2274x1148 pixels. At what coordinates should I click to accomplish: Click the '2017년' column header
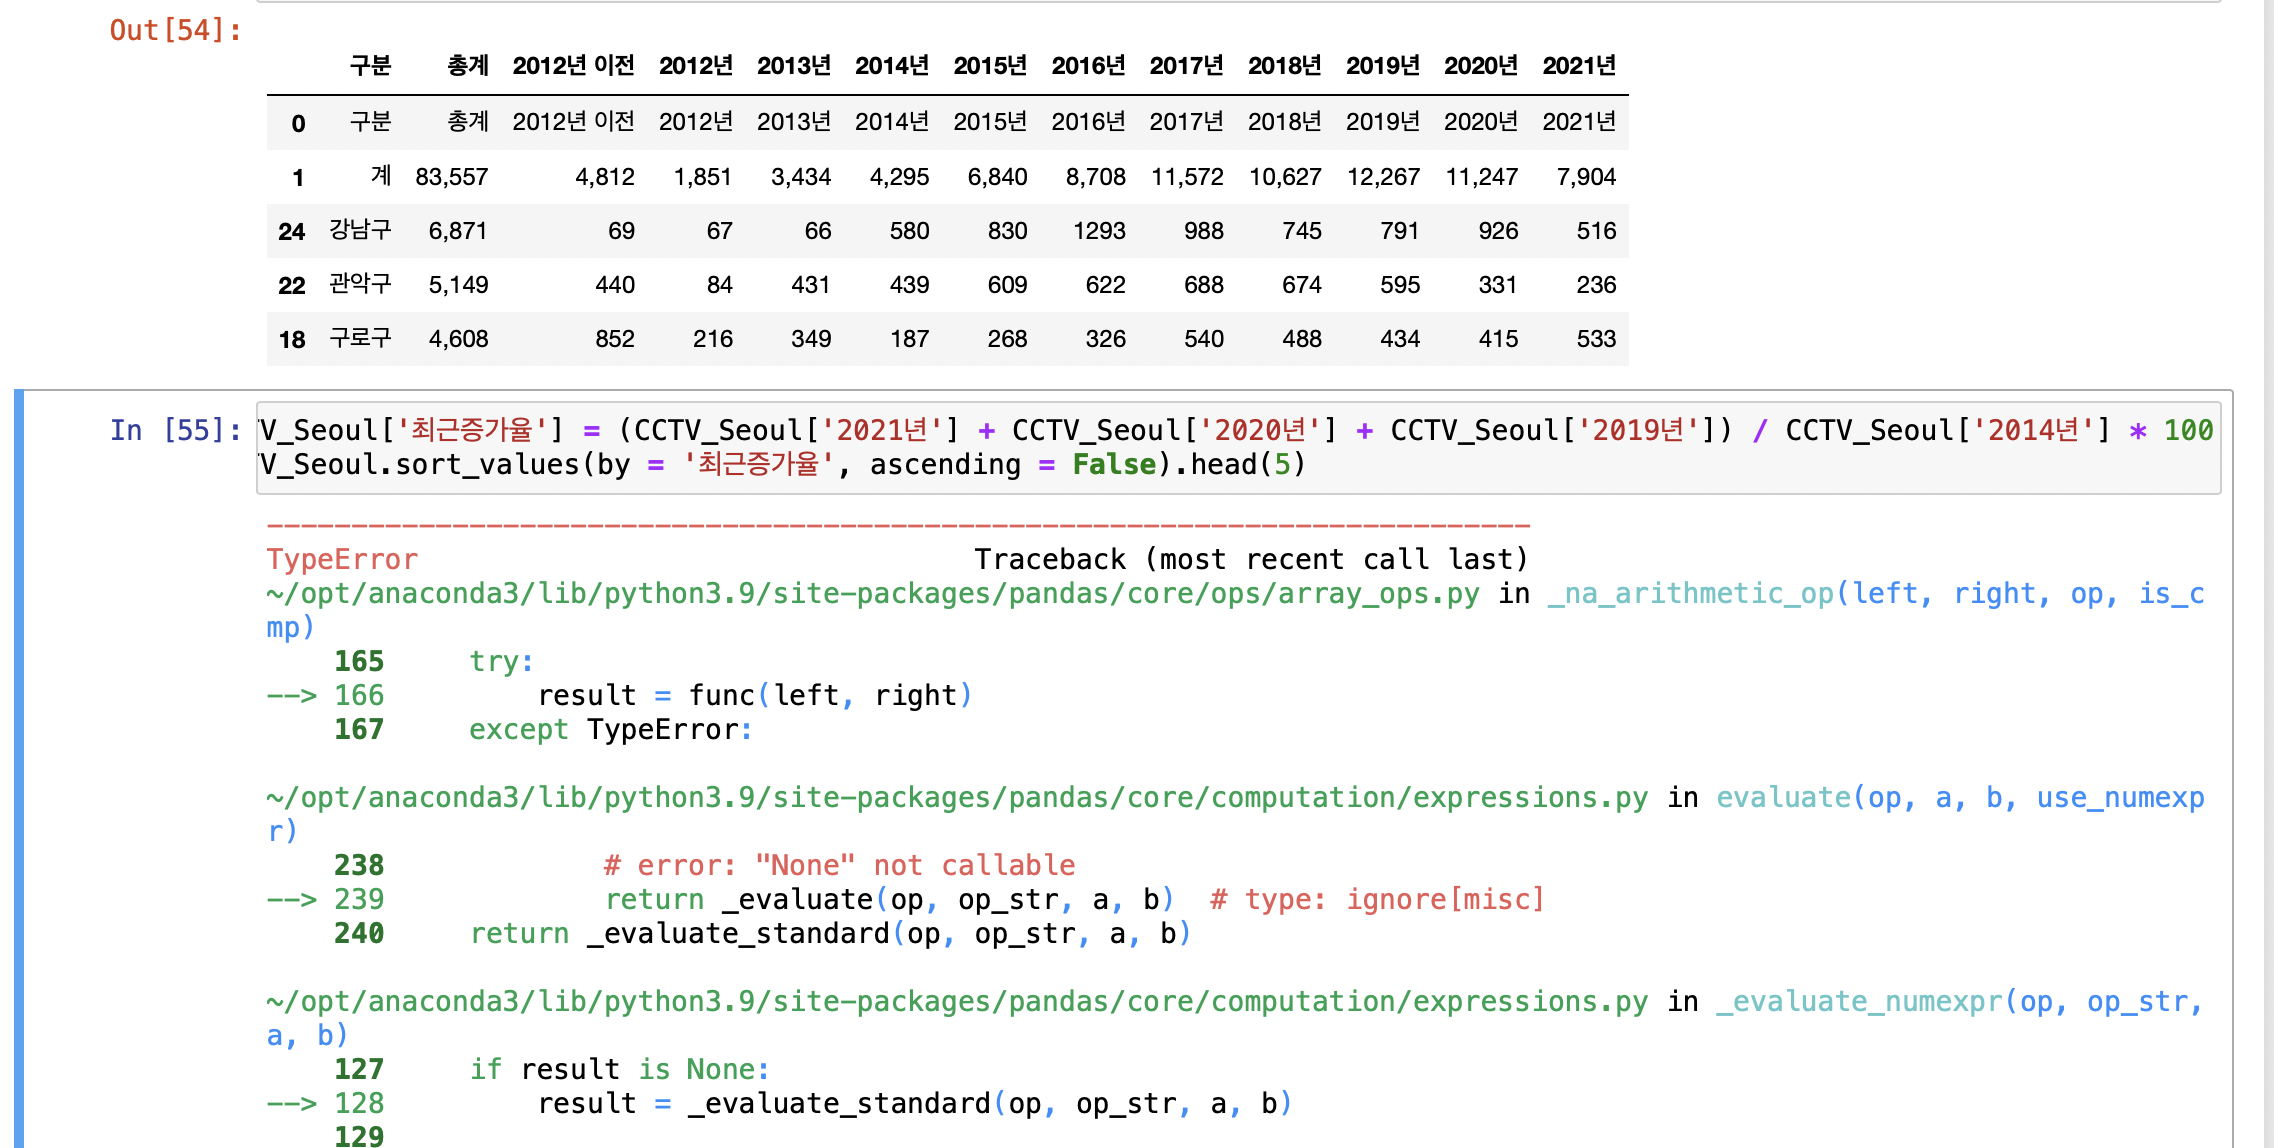[x=1186, y=66]
